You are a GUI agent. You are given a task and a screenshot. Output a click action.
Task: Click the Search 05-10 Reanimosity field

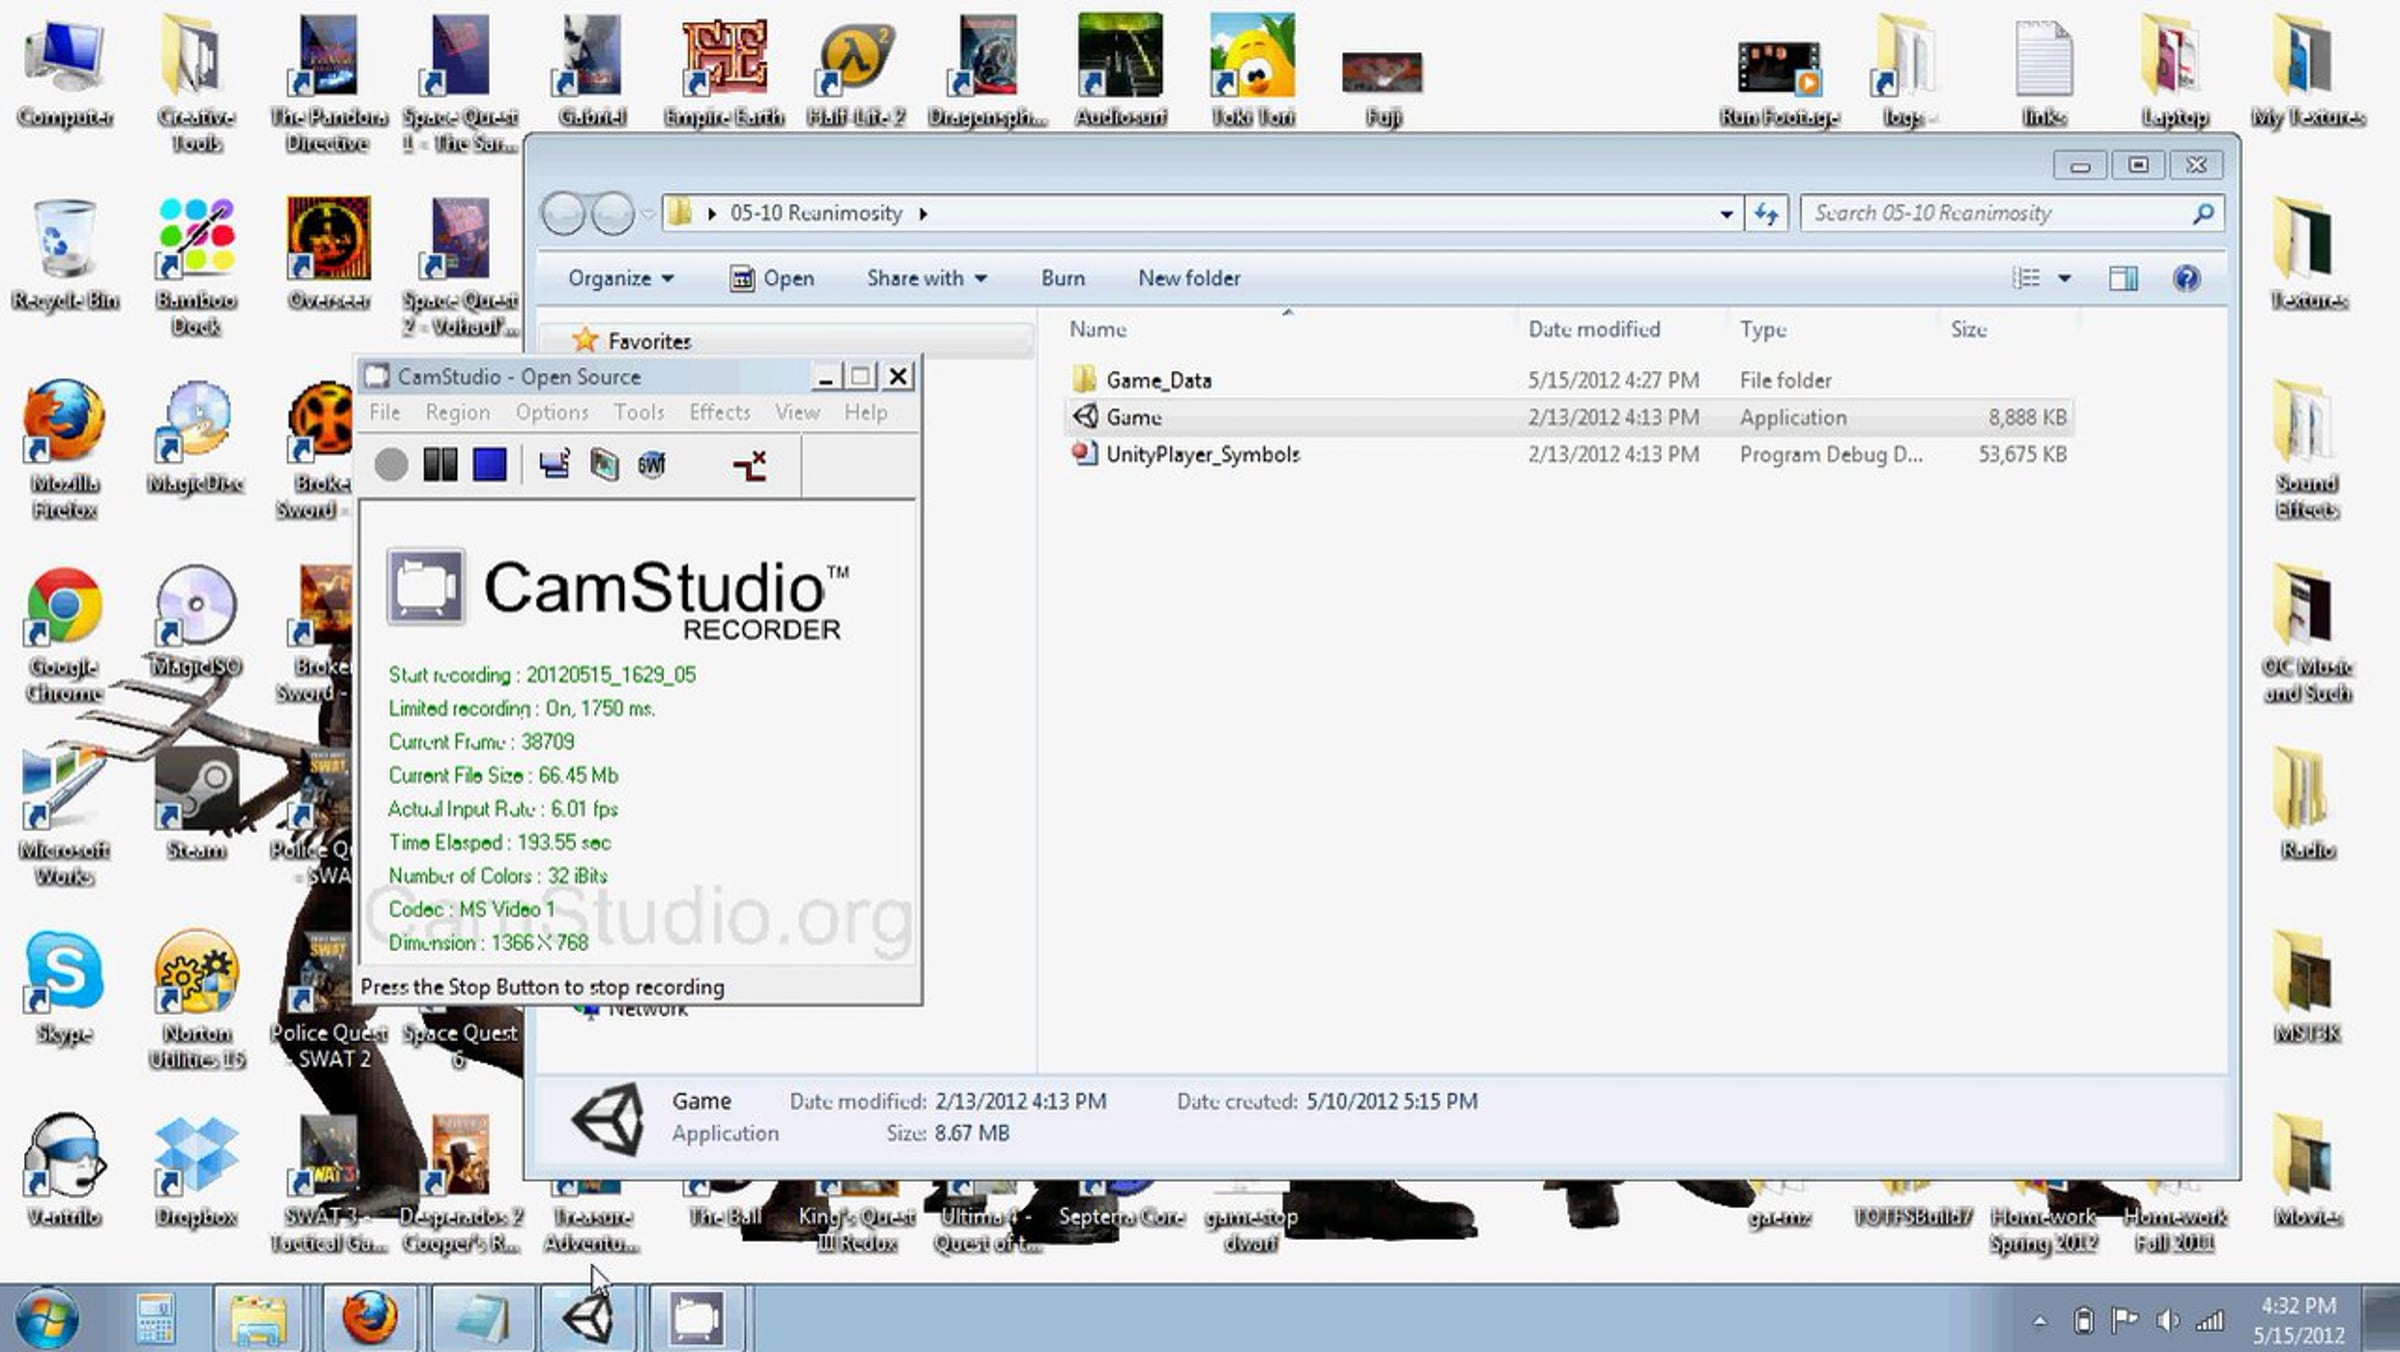pos(1995,213)
